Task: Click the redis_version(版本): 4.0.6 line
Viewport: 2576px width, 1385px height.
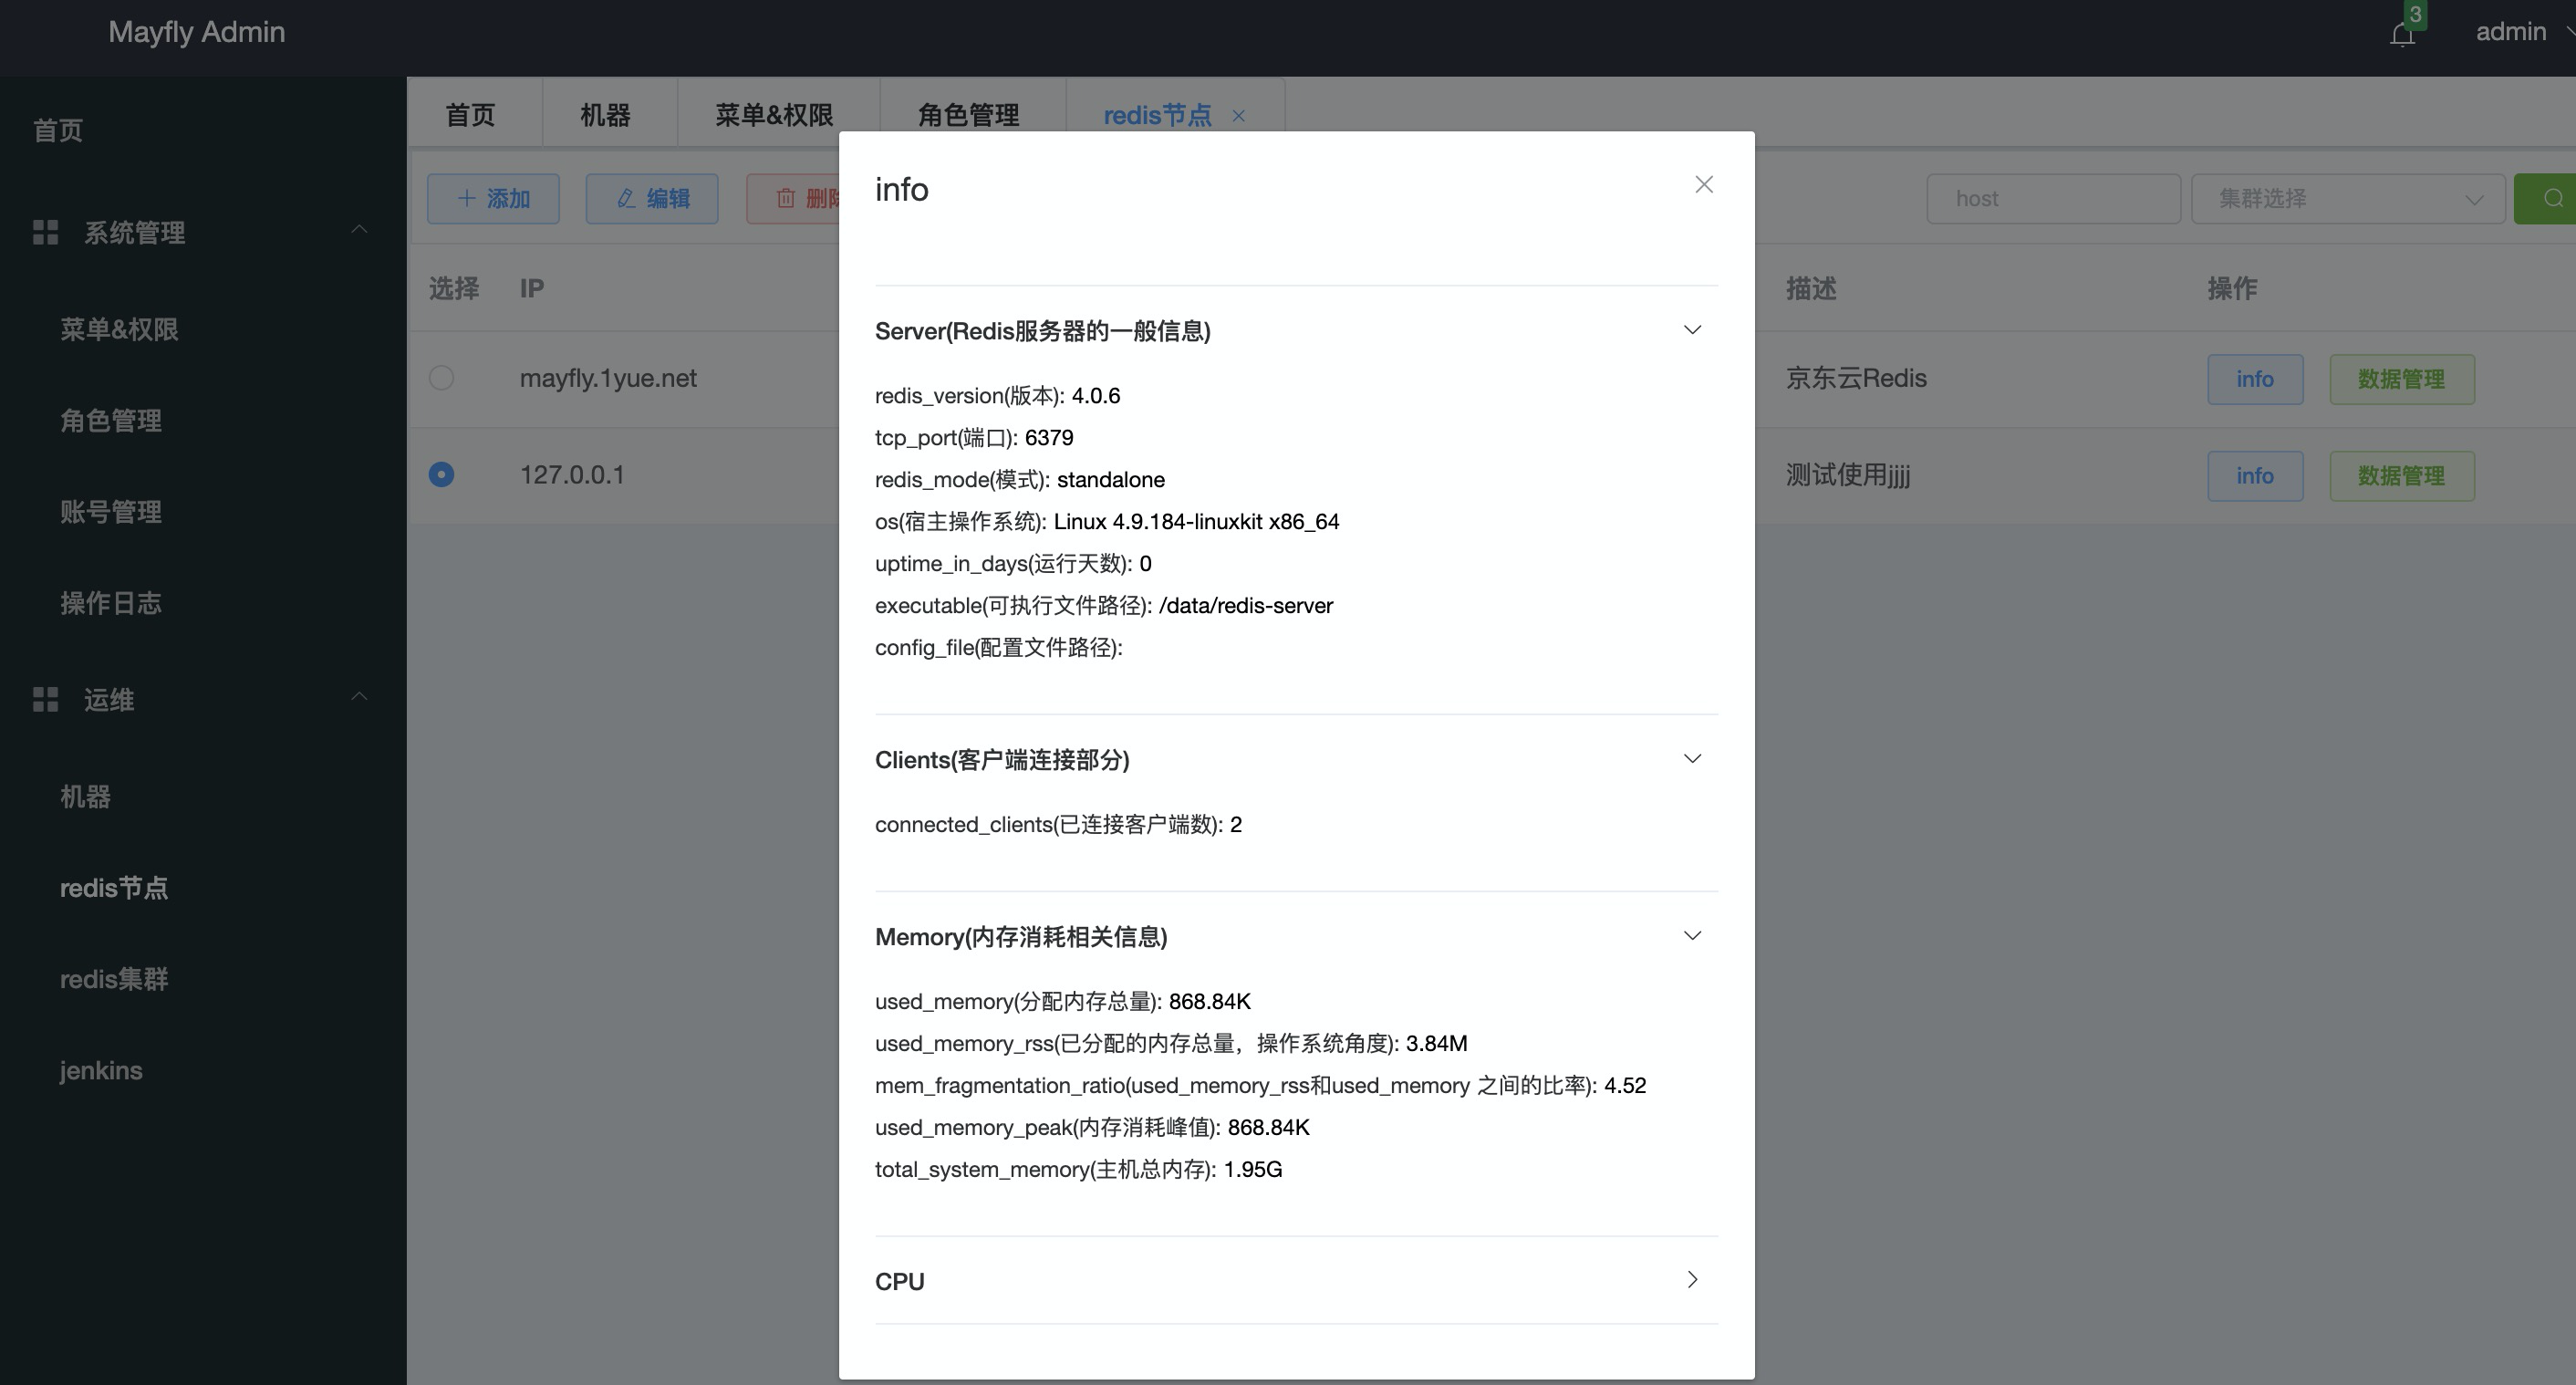Action: click(997, 395)
